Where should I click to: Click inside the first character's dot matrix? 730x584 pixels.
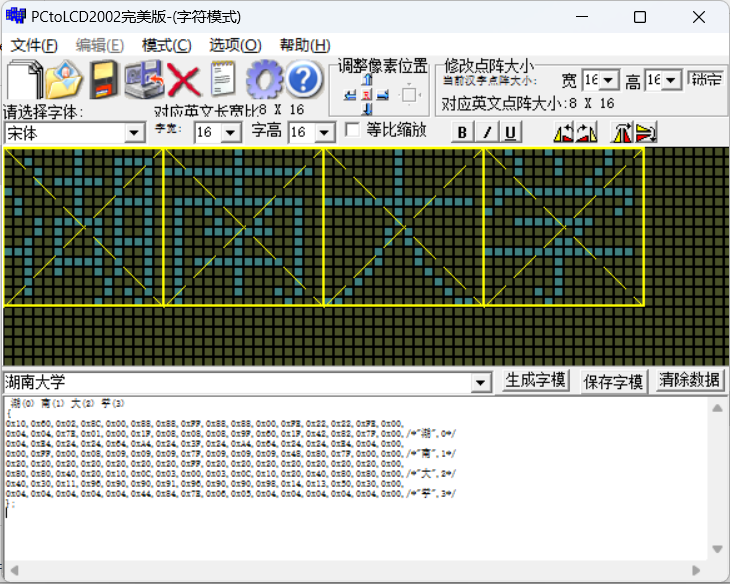pos(84,227)
